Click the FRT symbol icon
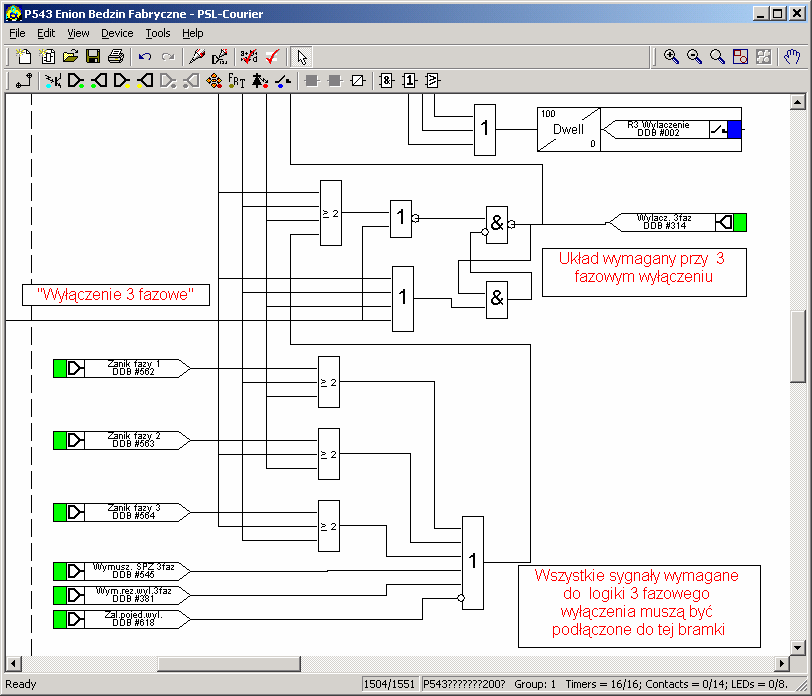 tap(237, 81)
